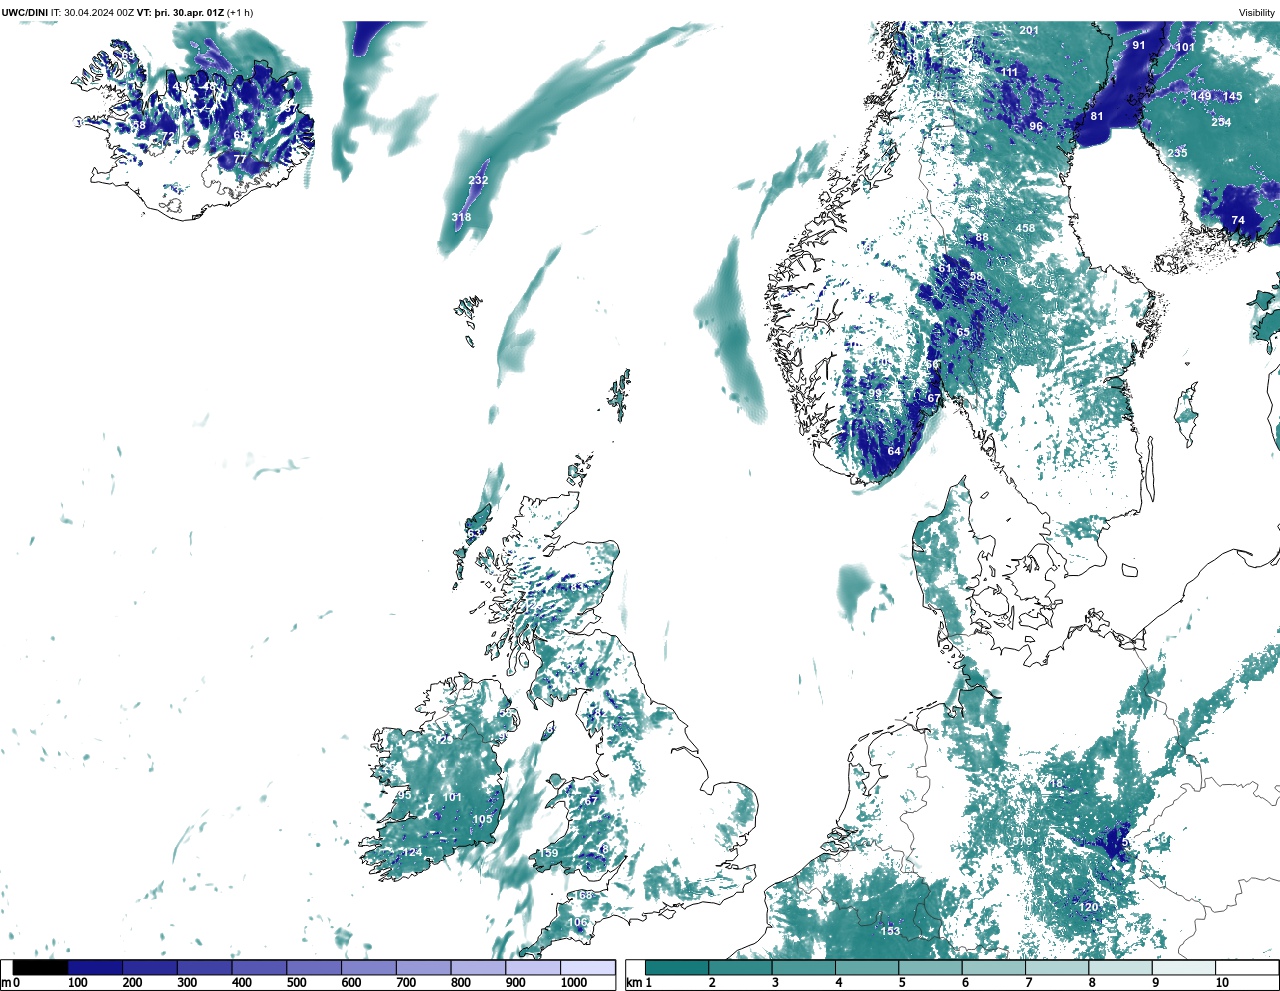1280x991 pixels.
Task: Click the 153 value over Belgium
Action: 890,931
